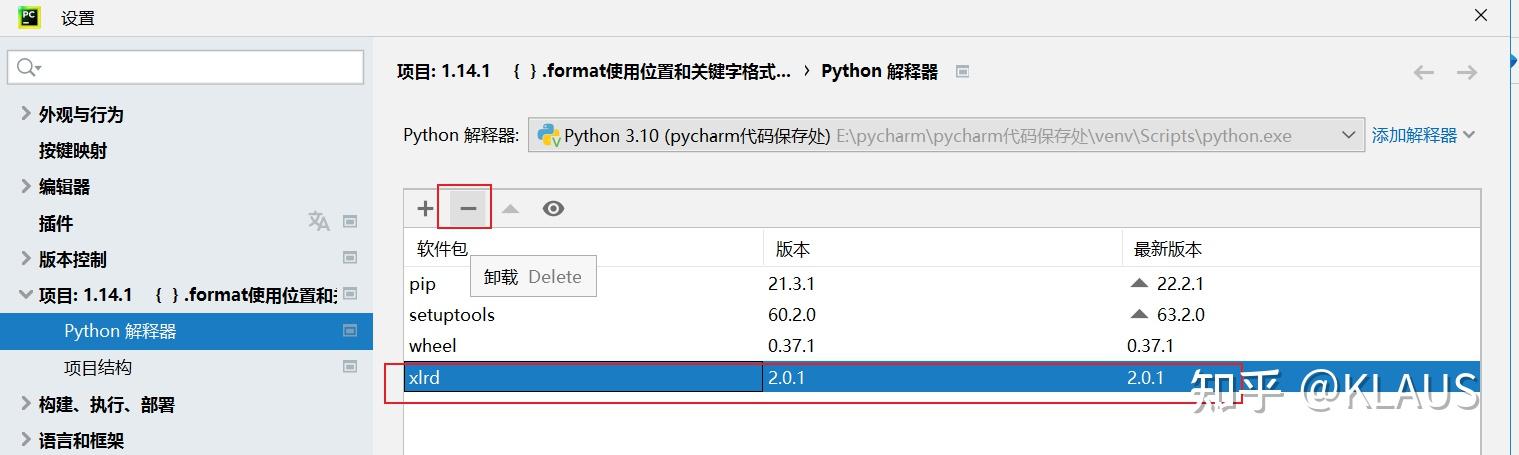The height and width of the screenshot is (455, 1519).
Task: Expand the 外观与行为 settings group
Action: pos(26,114)
